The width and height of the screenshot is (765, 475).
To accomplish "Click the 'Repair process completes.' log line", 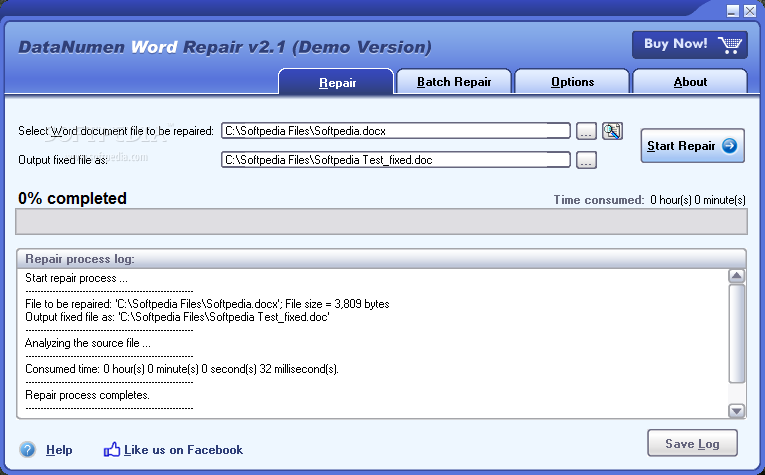I will click(87, 395).
